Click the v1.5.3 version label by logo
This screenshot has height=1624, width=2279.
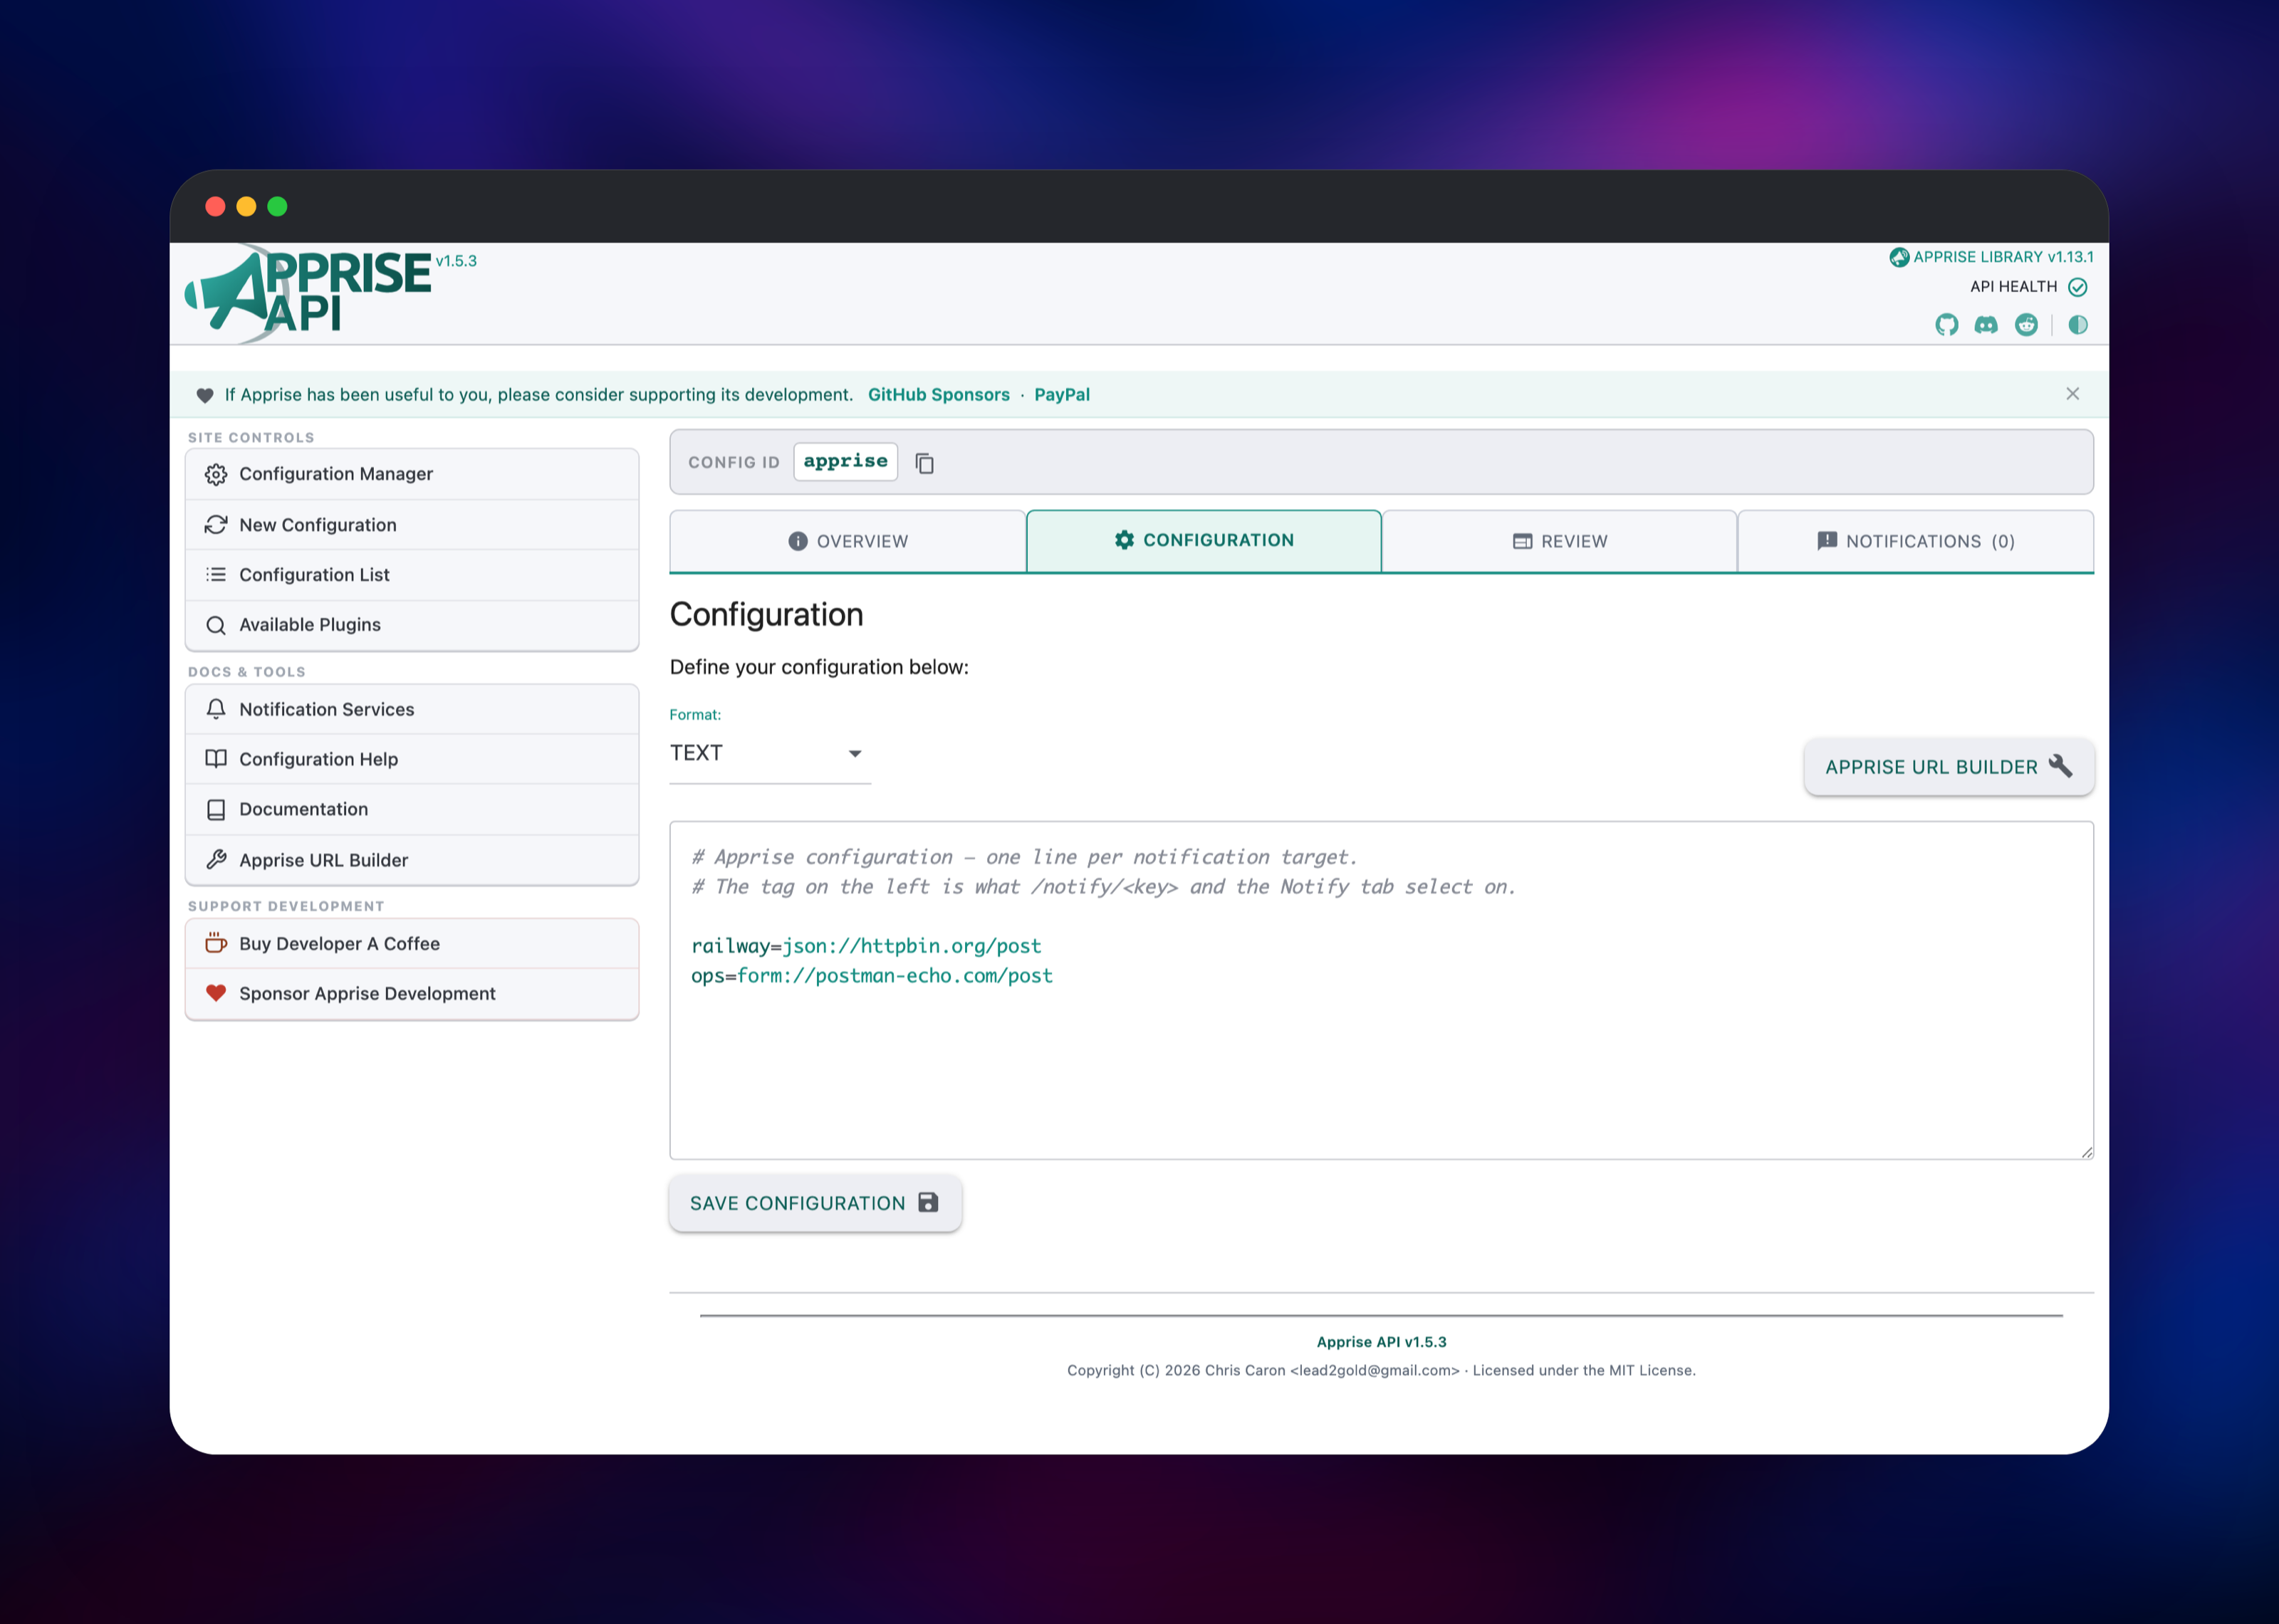[456, 261]
